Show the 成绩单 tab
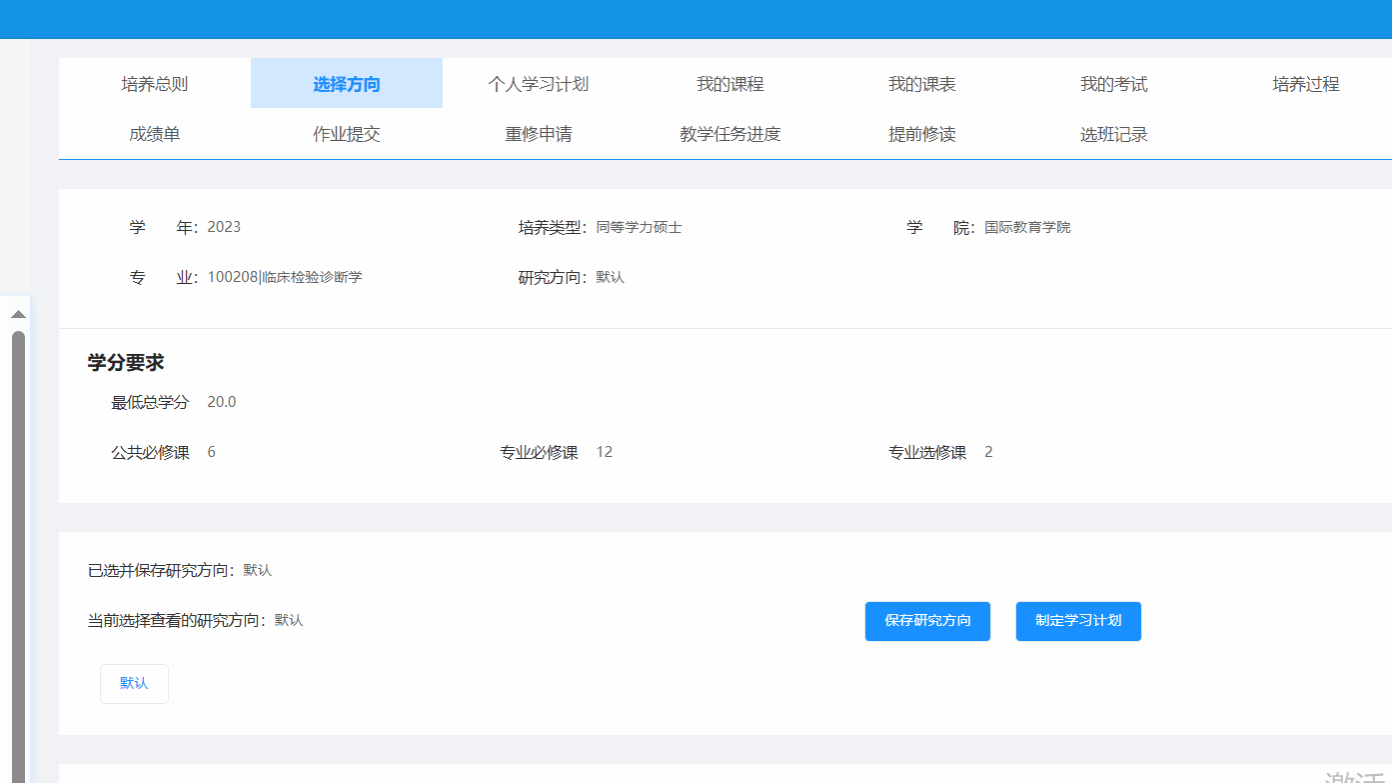1392x783 pixels. tap(155, 134)
